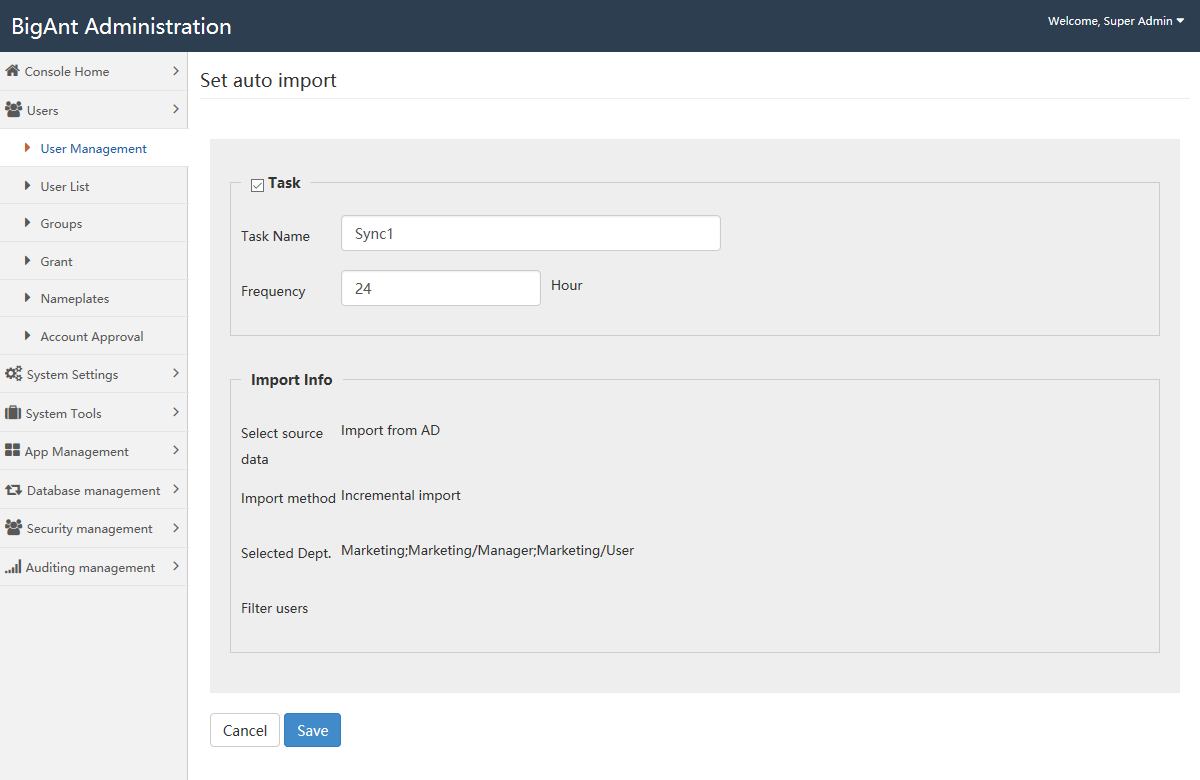Expand System Settings chevron

(176, 373)
